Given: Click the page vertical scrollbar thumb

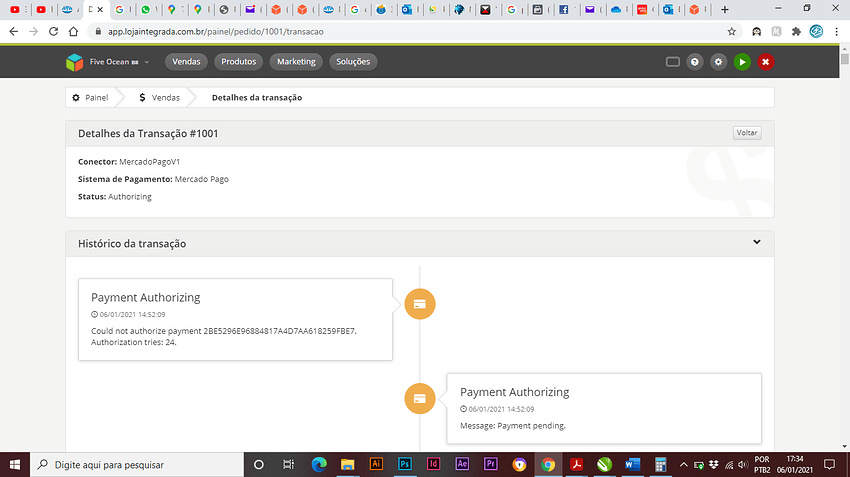Looking at the screenshot, I should pos(845,60).
